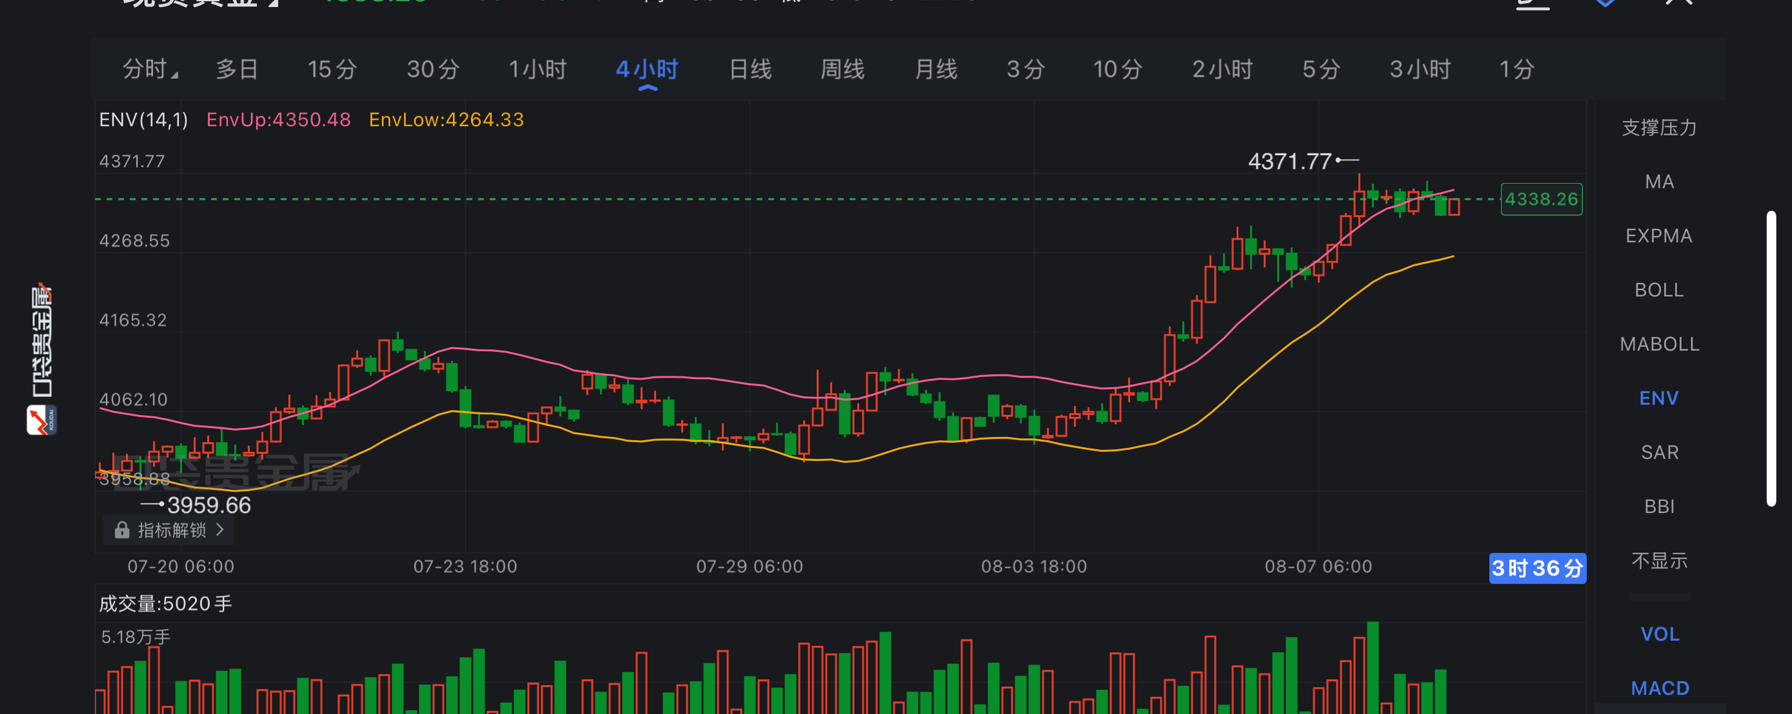Image resolution: width=1792 pixels, height=714 pixels.
Task: Click the current price tag 4338.26
Action: 1541,199
